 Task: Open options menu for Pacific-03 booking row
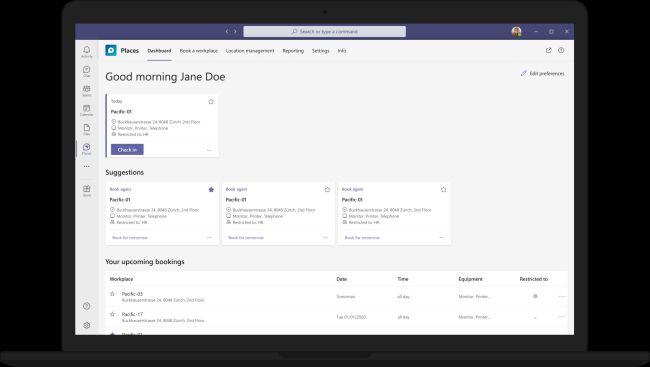coord(561,297)
